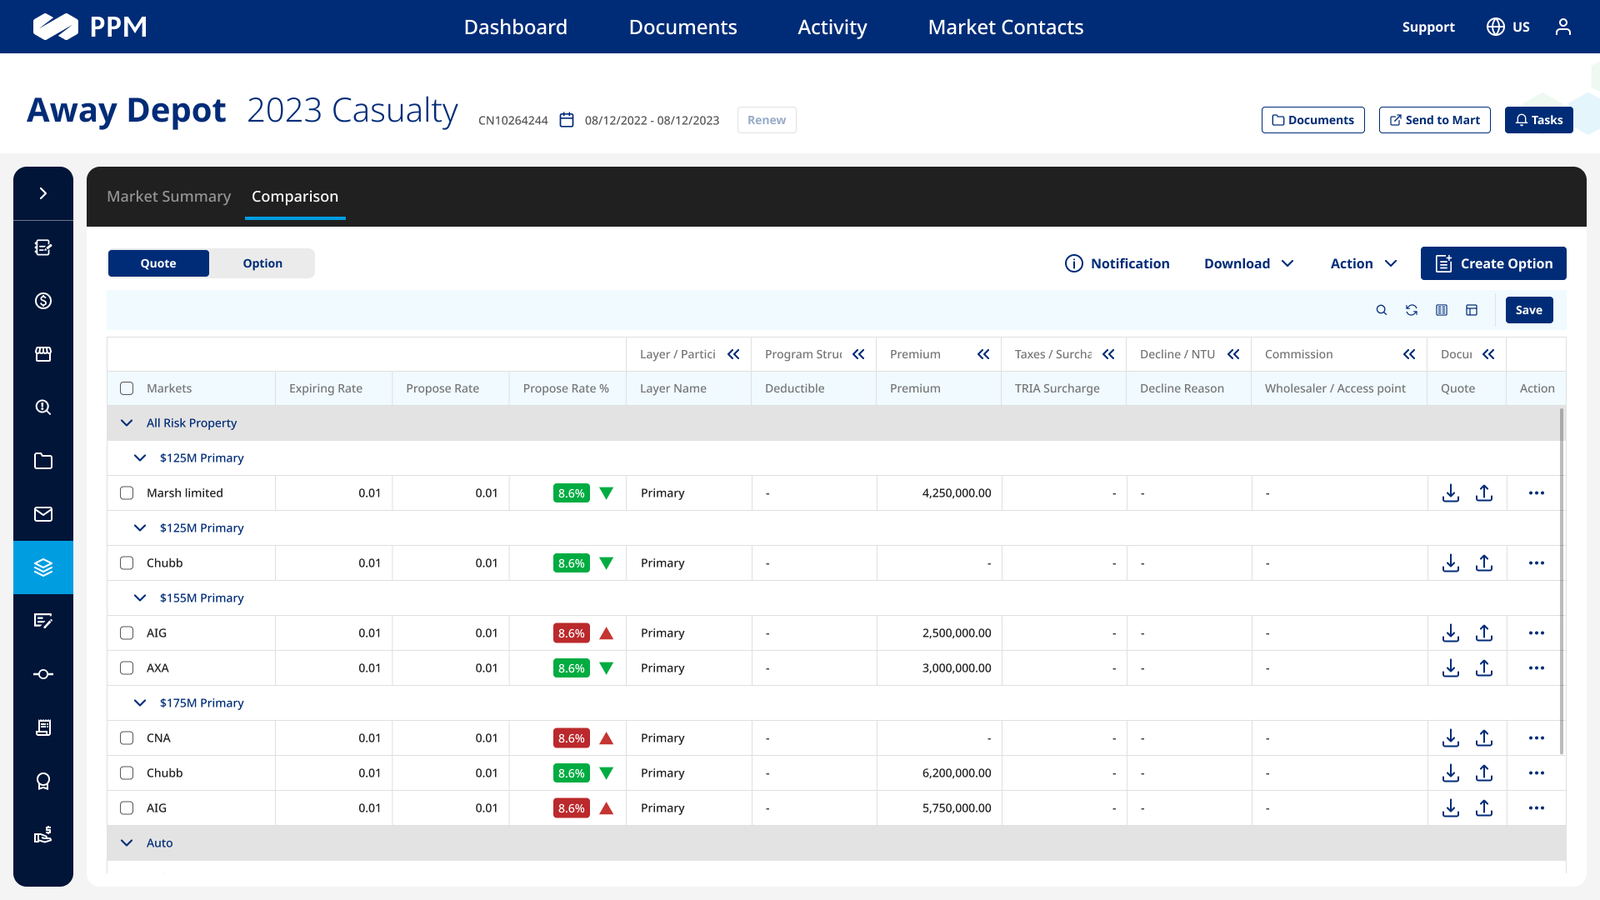Download quote for Marsh limited row
The width and height of the screenshot is (1600, 900).
[x=1450, y=493]
